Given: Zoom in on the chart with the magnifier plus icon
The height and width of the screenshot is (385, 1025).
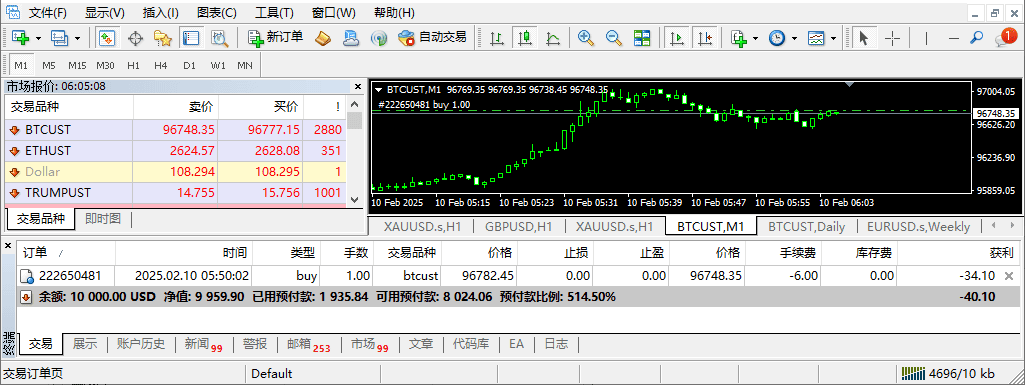Looking at the screenshot, I should click(x=585, y=38).
